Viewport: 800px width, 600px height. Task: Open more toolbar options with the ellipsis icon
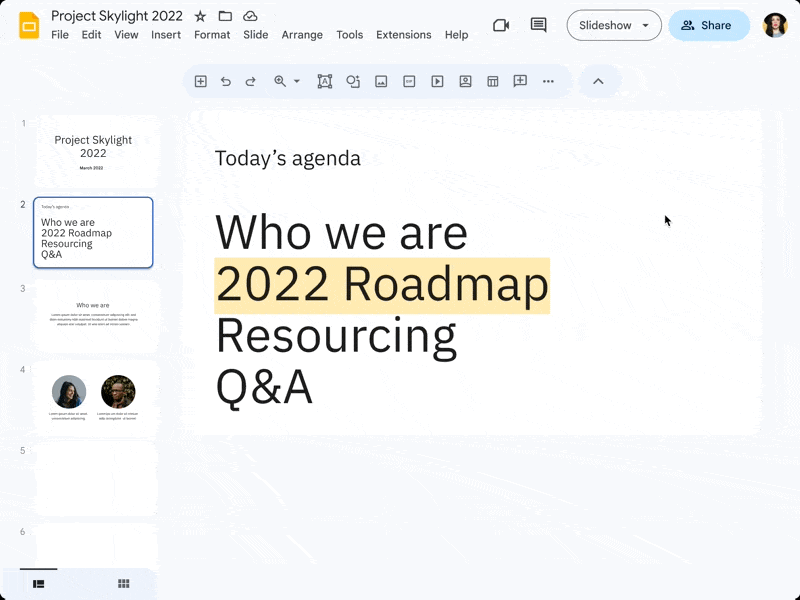coord(548,81)
